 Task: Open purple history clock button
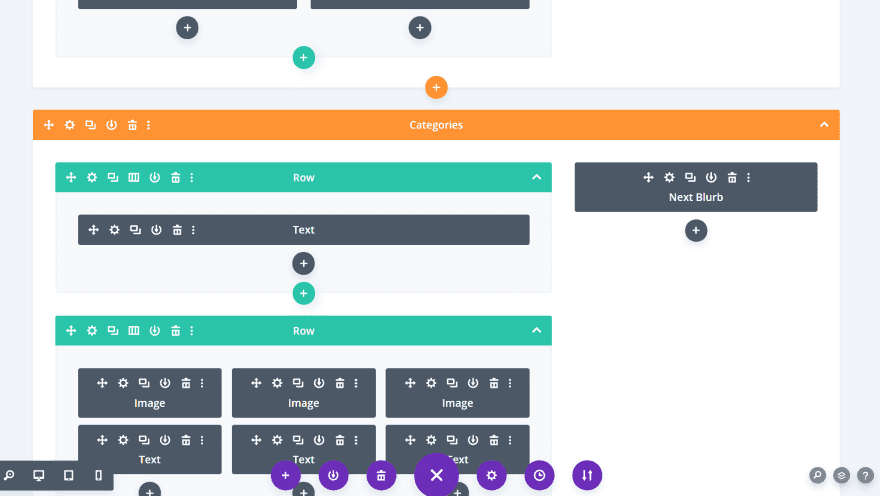click(539, 476)
